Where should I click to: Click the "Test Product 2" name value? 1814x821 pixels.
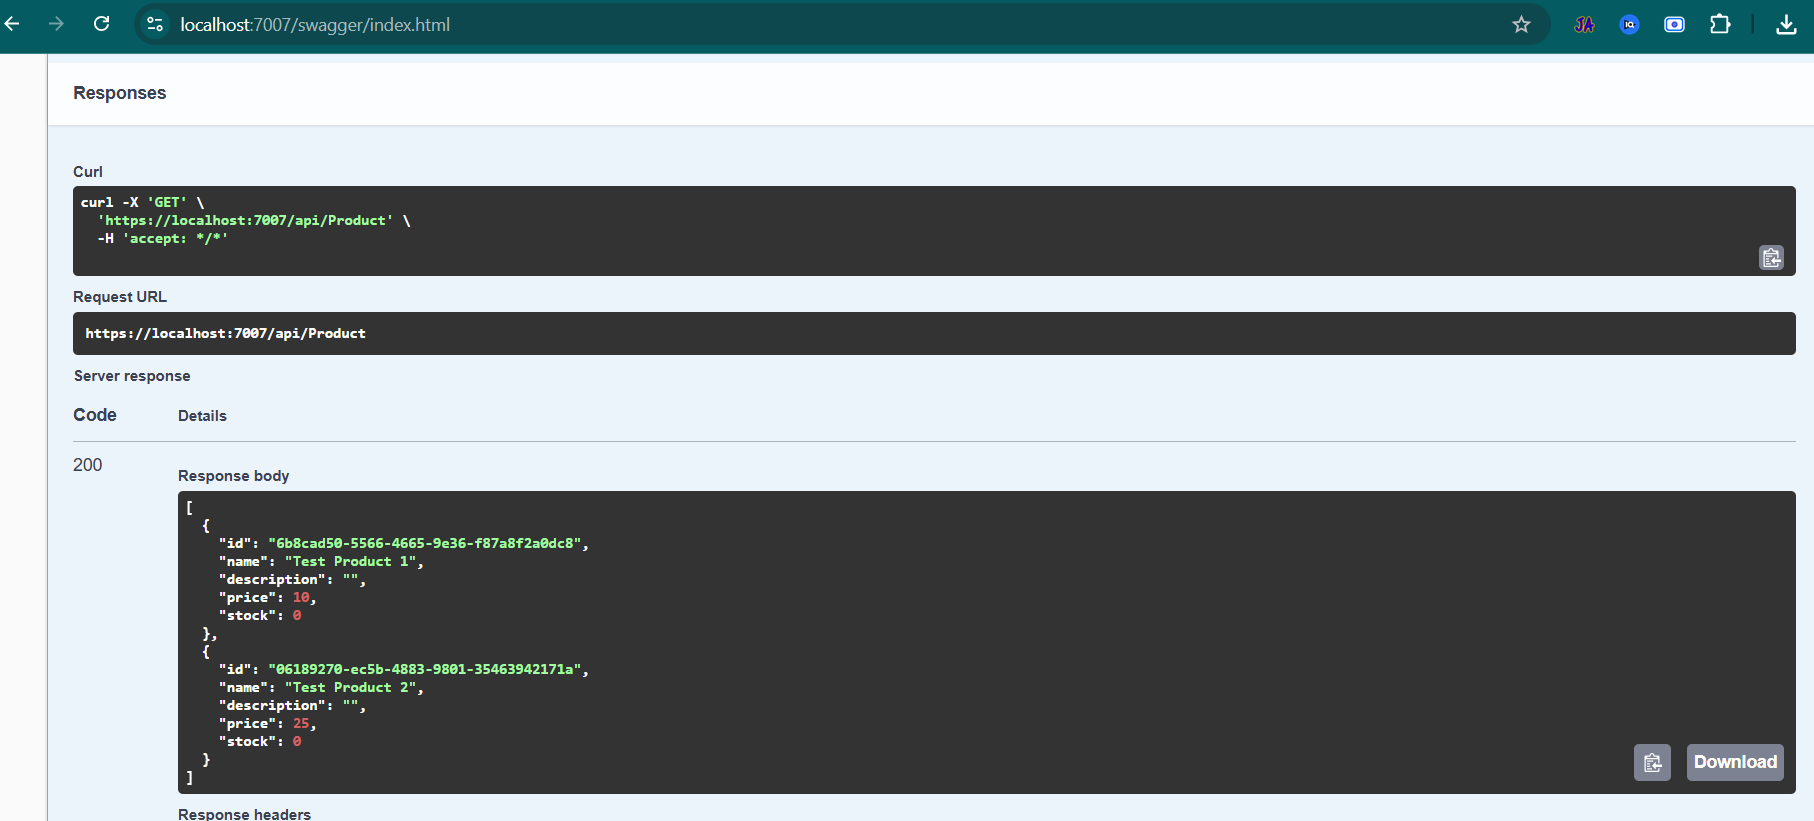(x=351, y=688)
